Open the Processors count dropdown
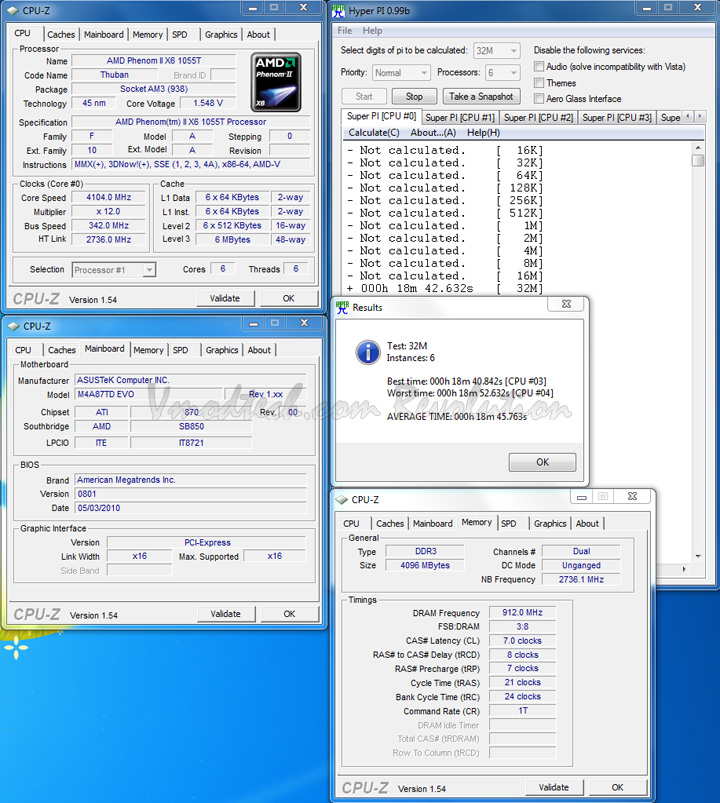 (x=502, y=73)
